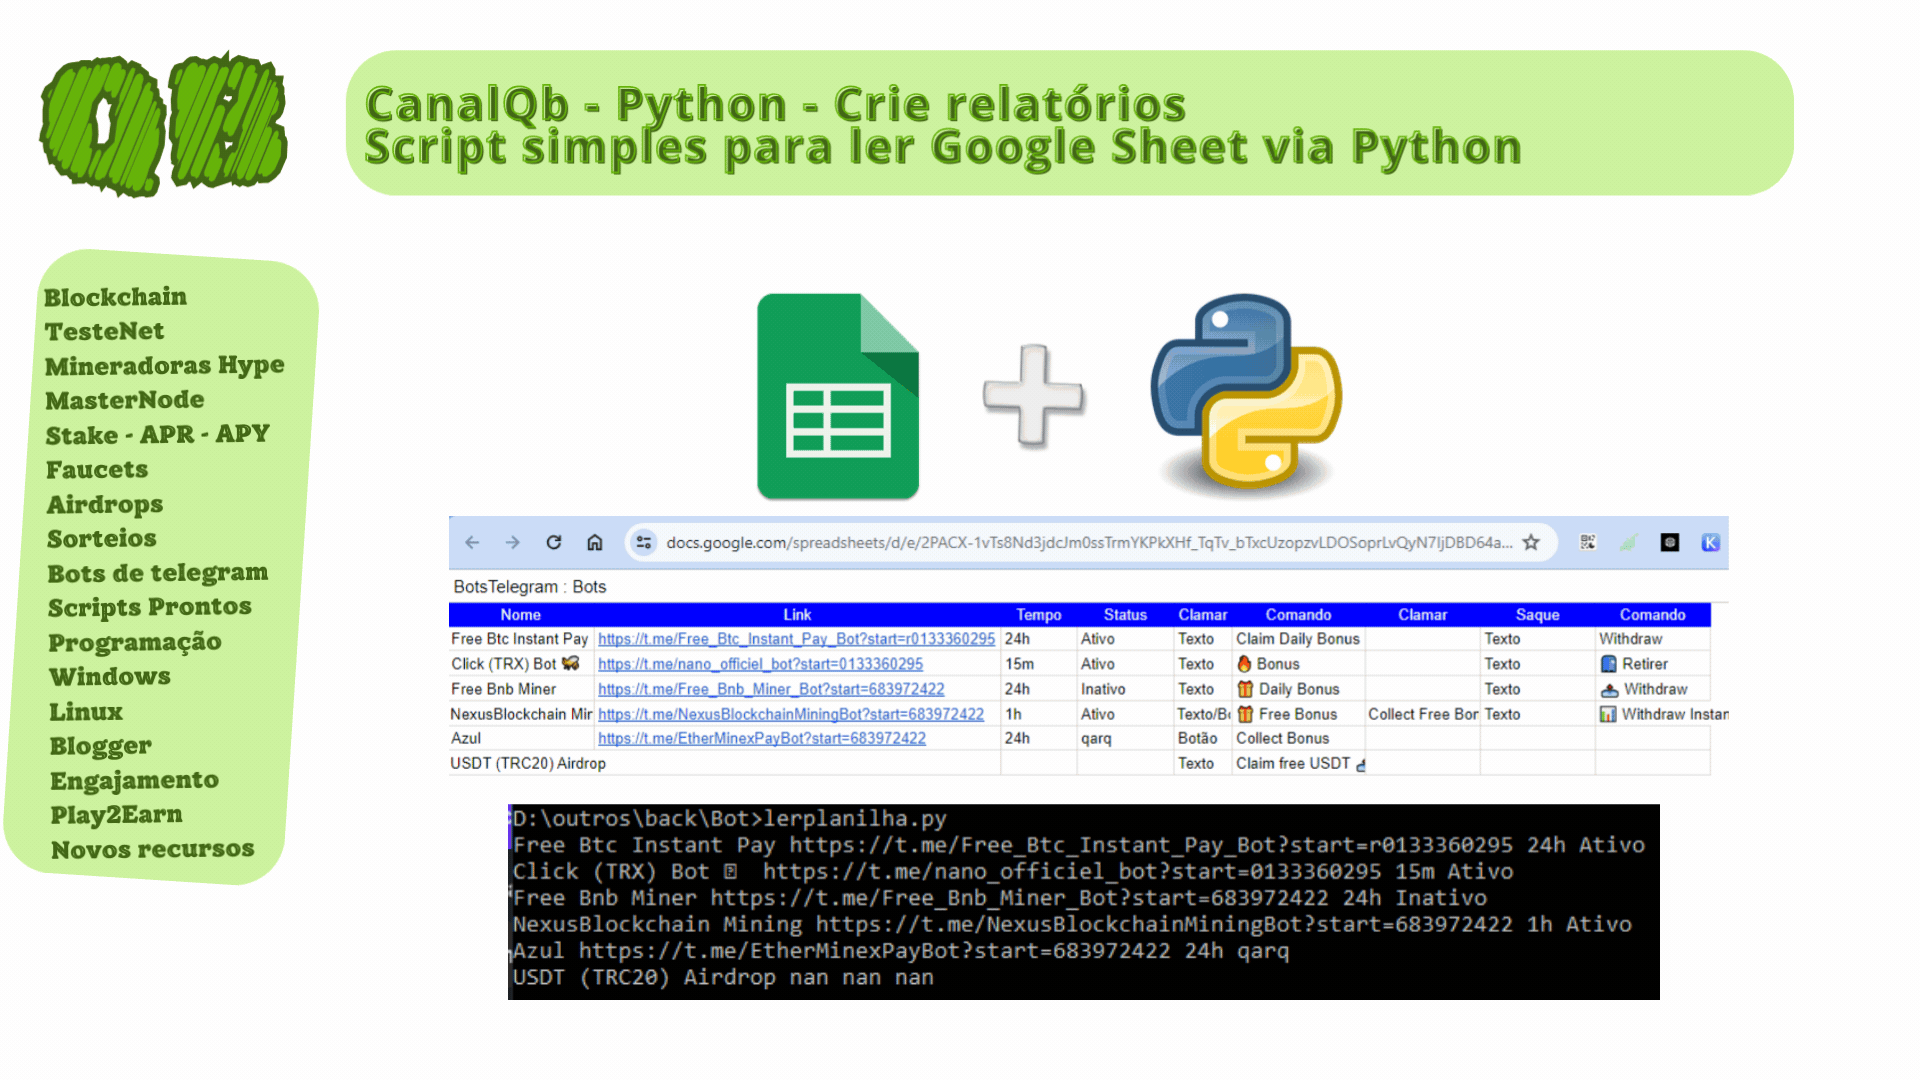Screen dimensions: 1920x1080
Task: Click the Airdrops sidebar item
Action: pyautogui.click(x=105, y=505)
